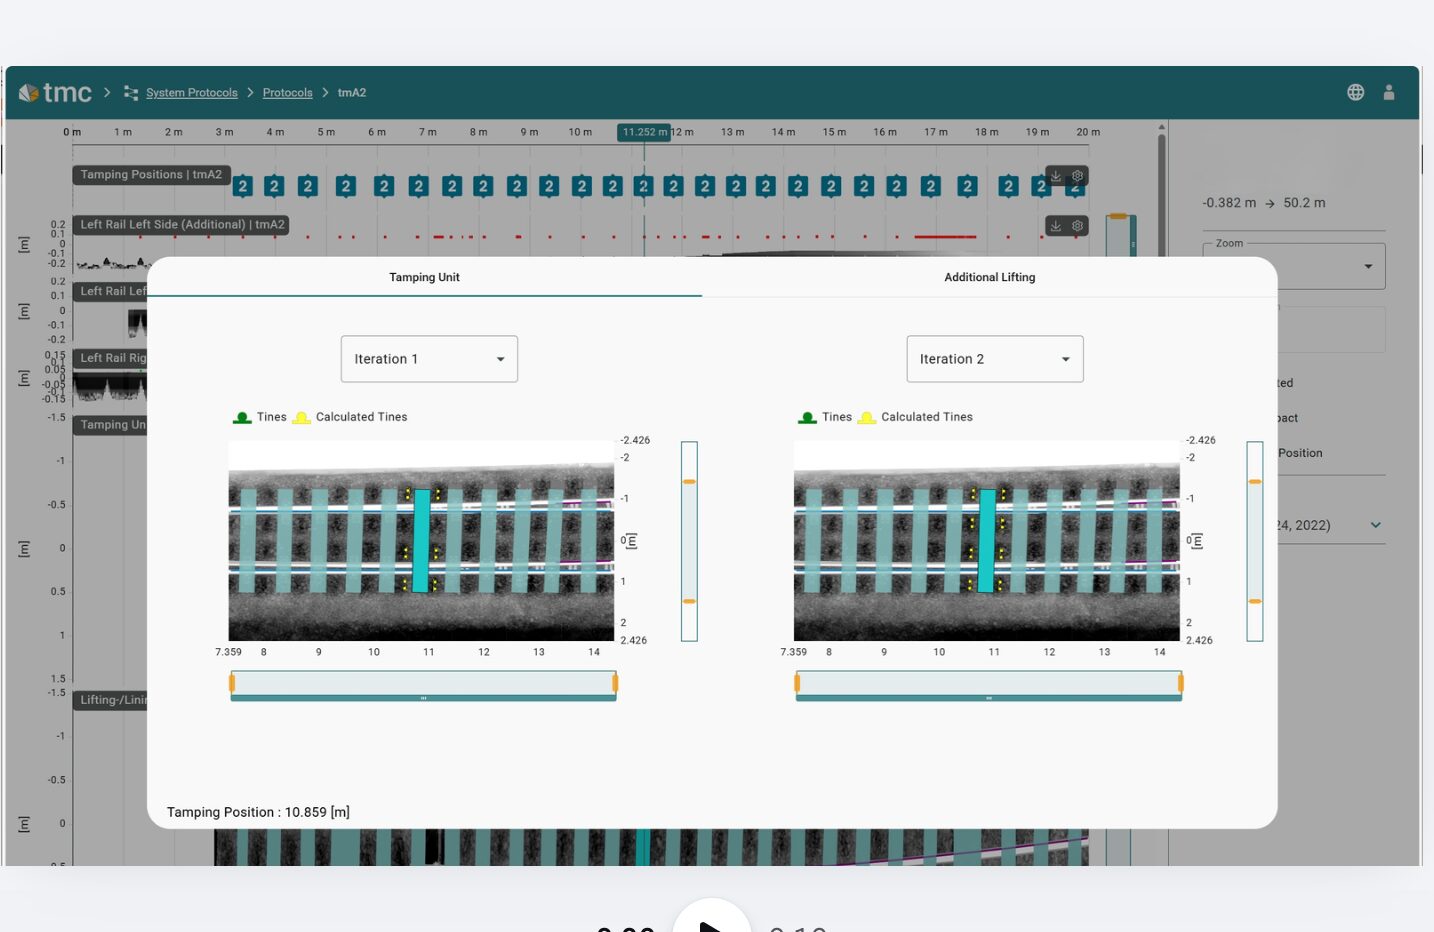Click the tmc logo in header
The height and width of the screenshot is (932, 1434).
tap(55, 93)
